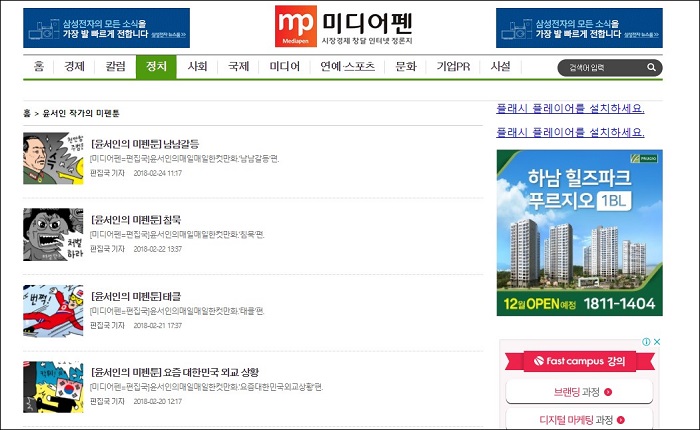Click the Mediapen mp logo
The height and width of the screenshot is (430, 700).
click(x=296, y=26)
